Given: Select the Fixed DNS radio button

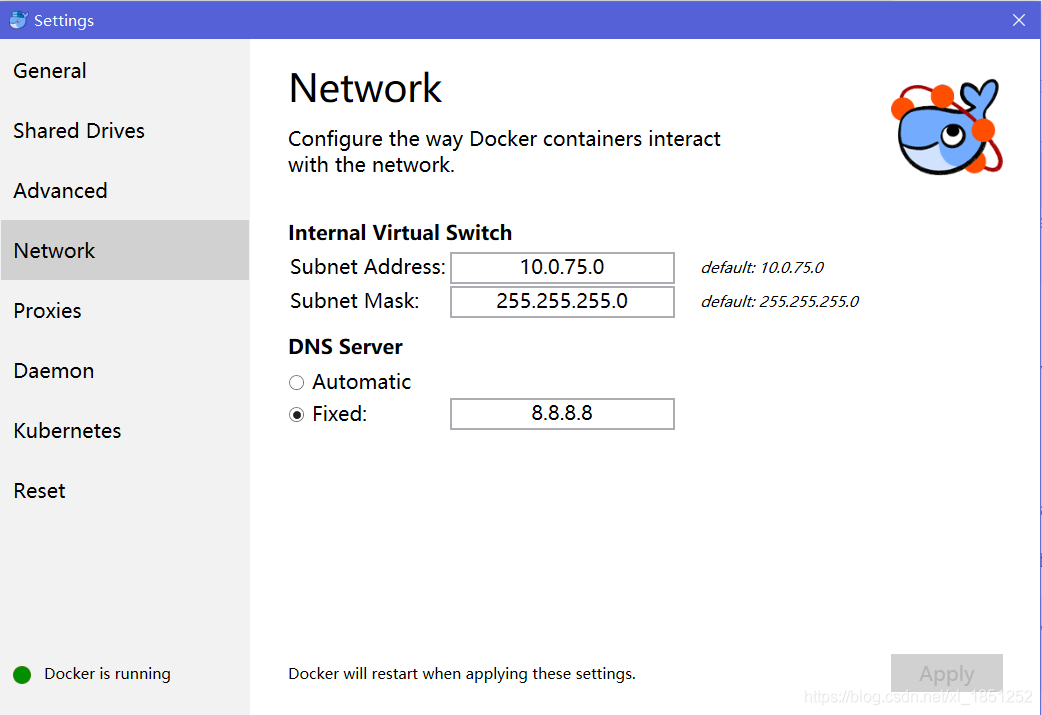Looking at the screenshot, I should click(296, 415).
